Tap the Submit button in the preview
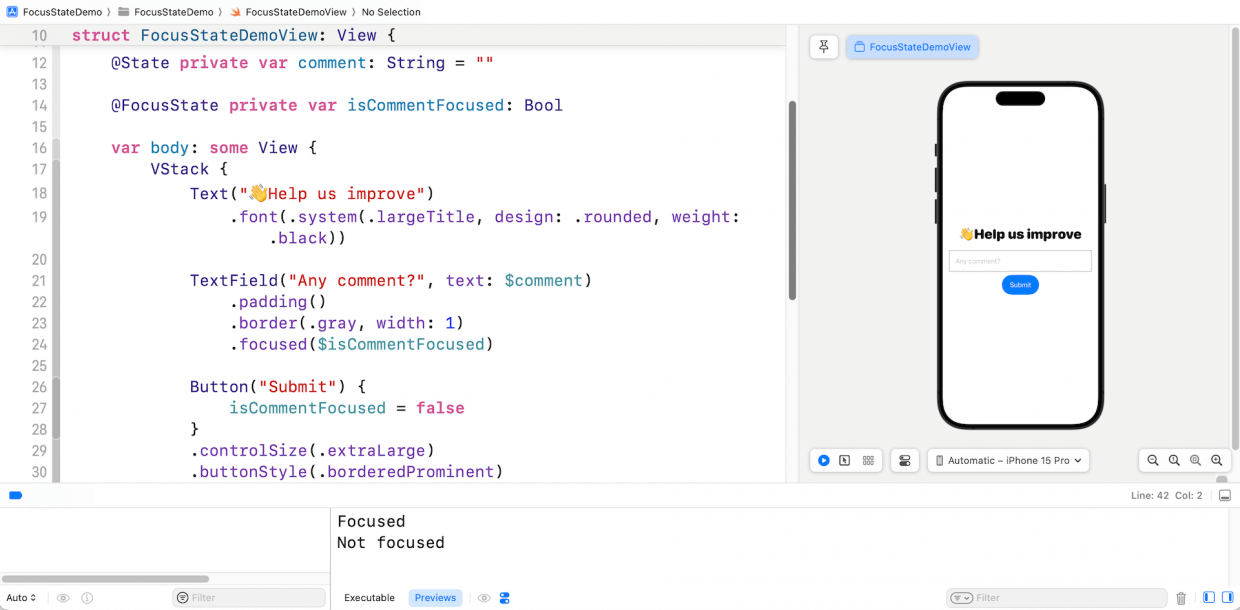 1020,285
